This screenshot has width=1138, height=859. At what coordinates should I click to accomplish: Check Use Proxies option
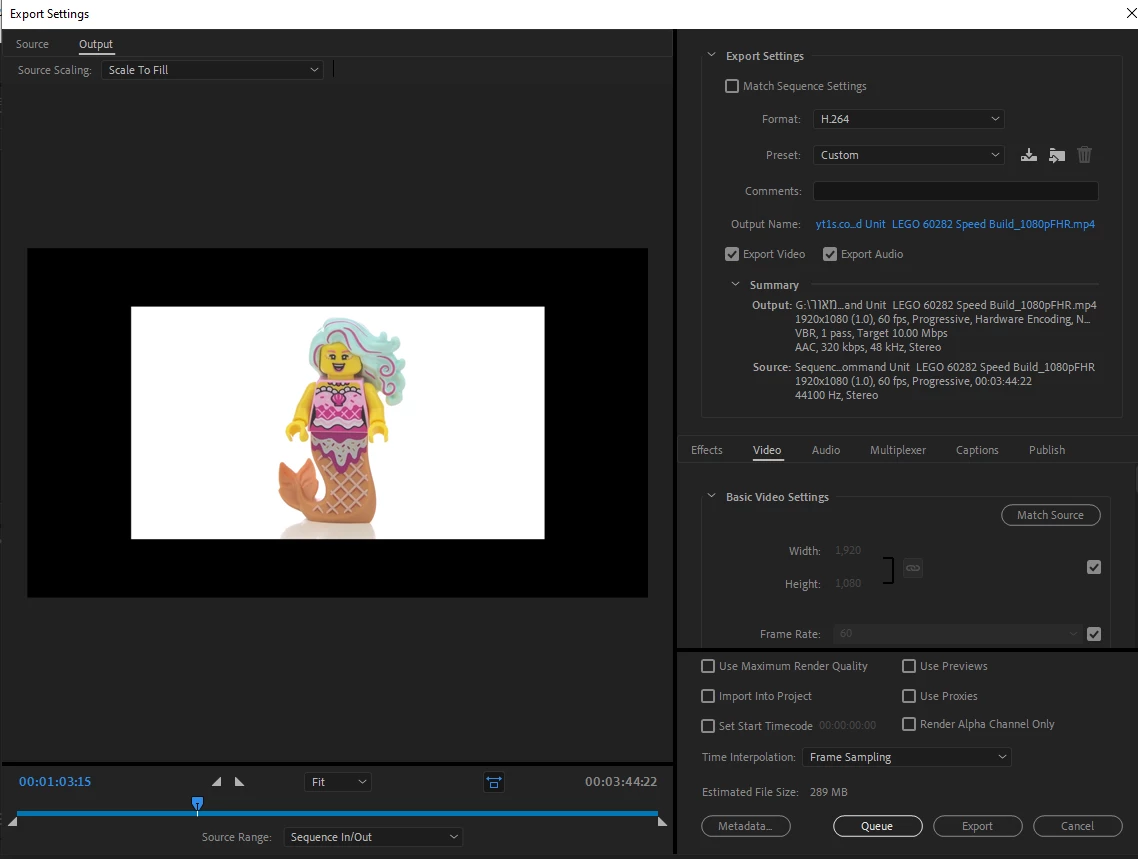909,696
